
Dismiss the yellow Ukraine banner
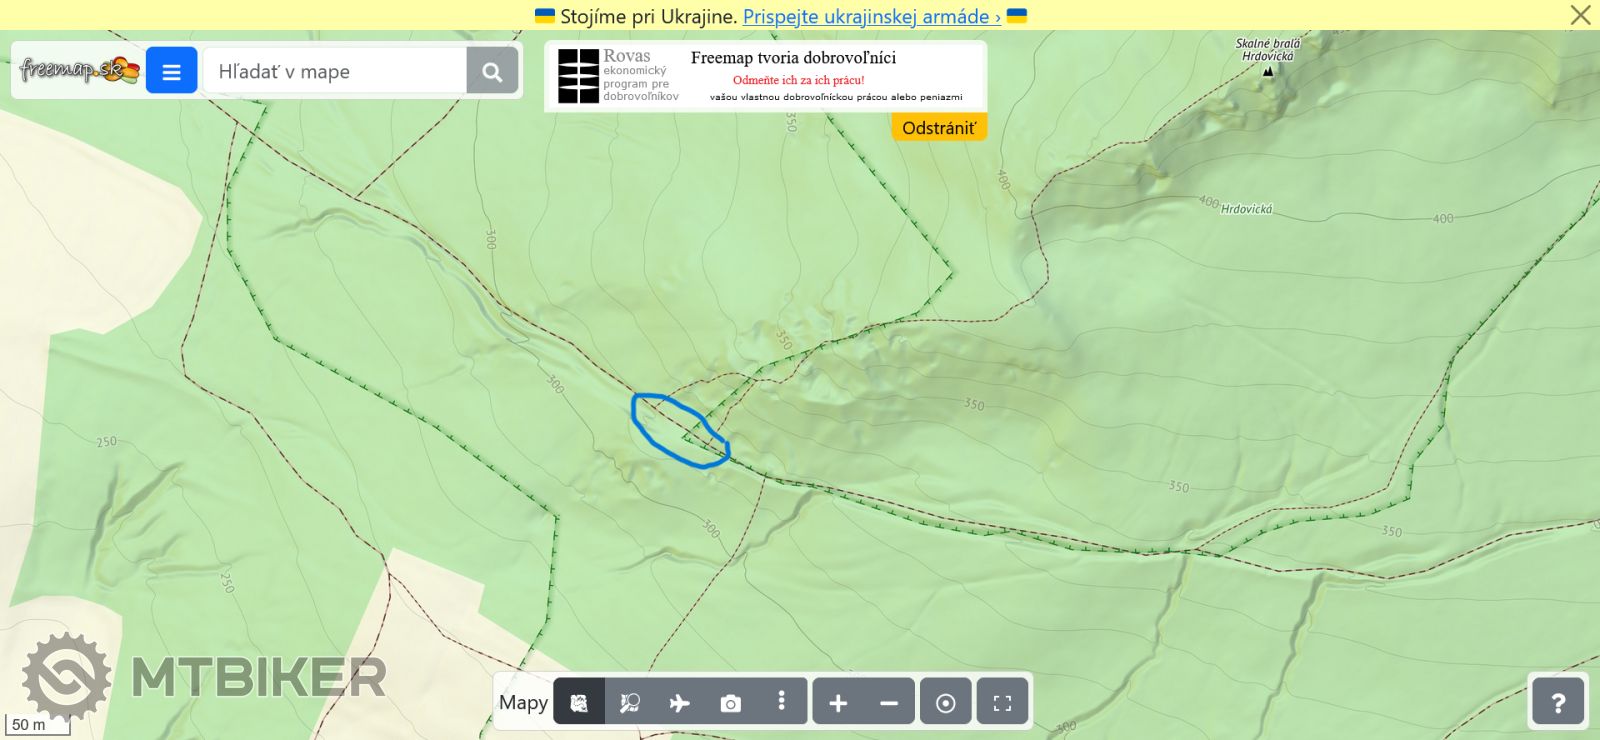coord(1580,15)
